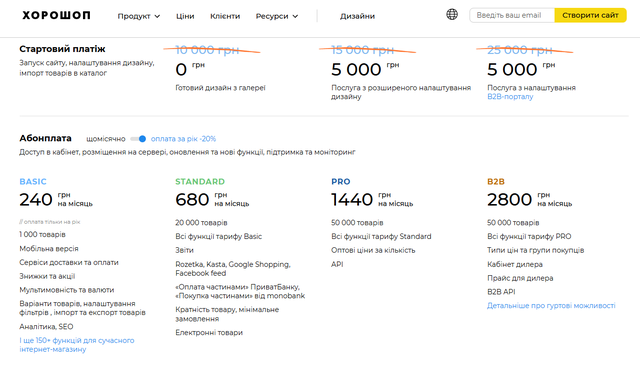Open 'І ще 150+ функцій' link
The width and height of the screenshot is (640, 365).
click(77, 345)
